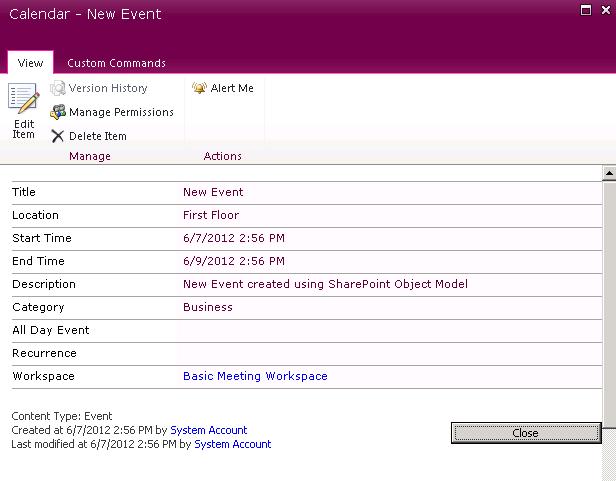616x481 pixels.
Task: Click the 'Category' field label
Action: pos(38,307)
